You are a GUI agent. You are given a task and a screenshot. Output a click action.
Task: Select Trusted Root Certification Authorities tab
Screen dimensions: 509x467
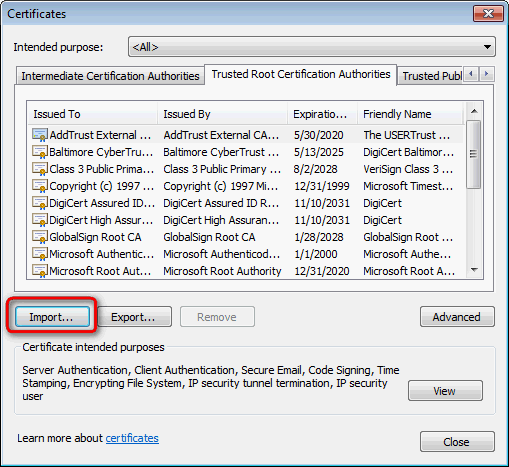tap(301, 74)
